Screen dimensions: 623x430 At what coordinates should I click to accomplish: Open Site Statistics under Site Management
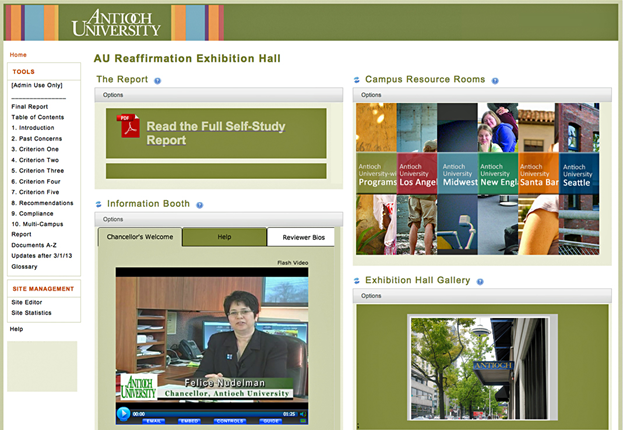[x=31, y=313]
